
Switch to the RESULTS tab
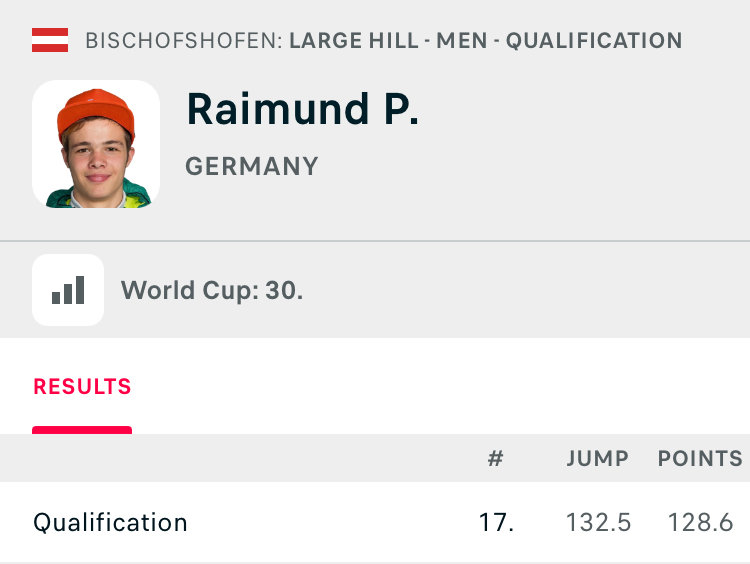[x=82, y=387]
